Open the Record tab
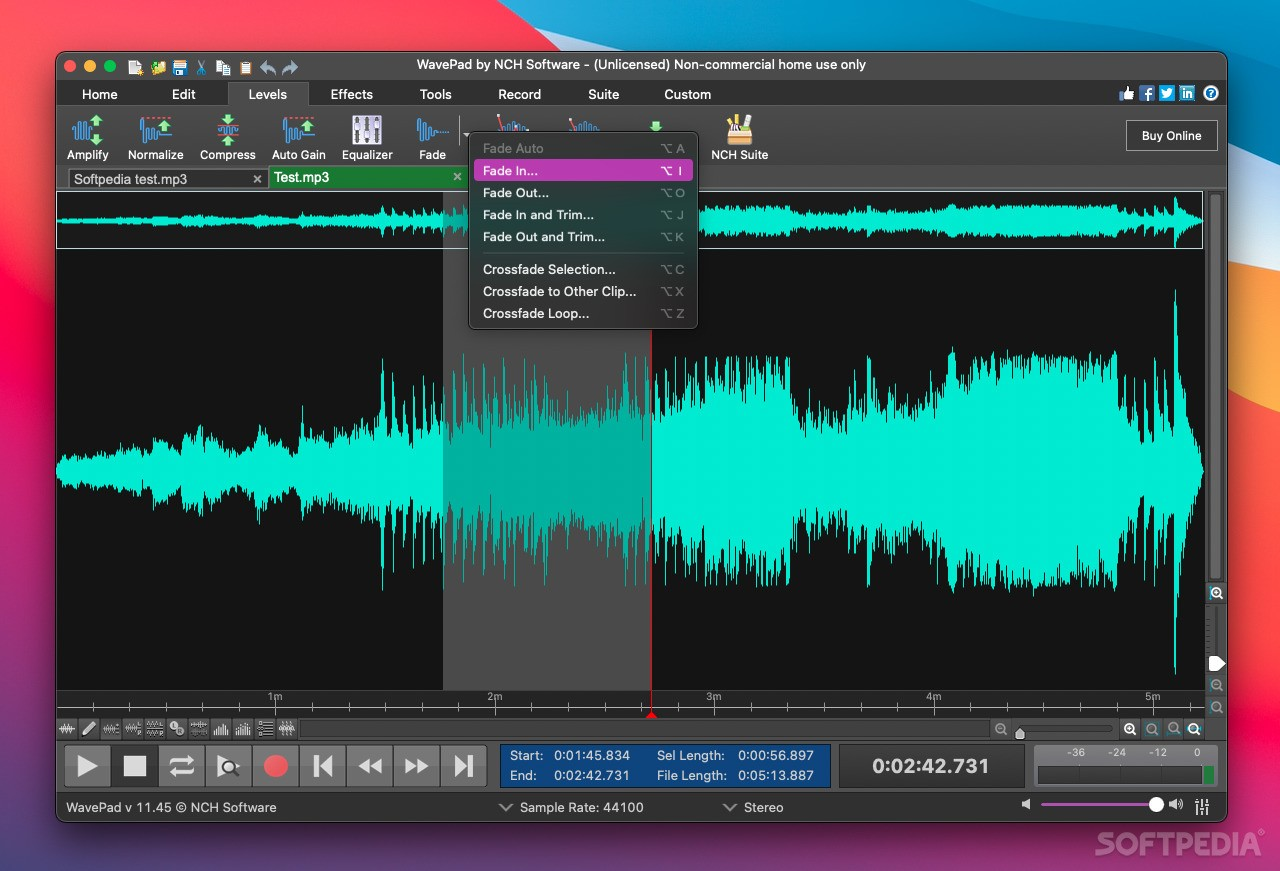The width and height of the screenshot is (1280, 871). 520,94
